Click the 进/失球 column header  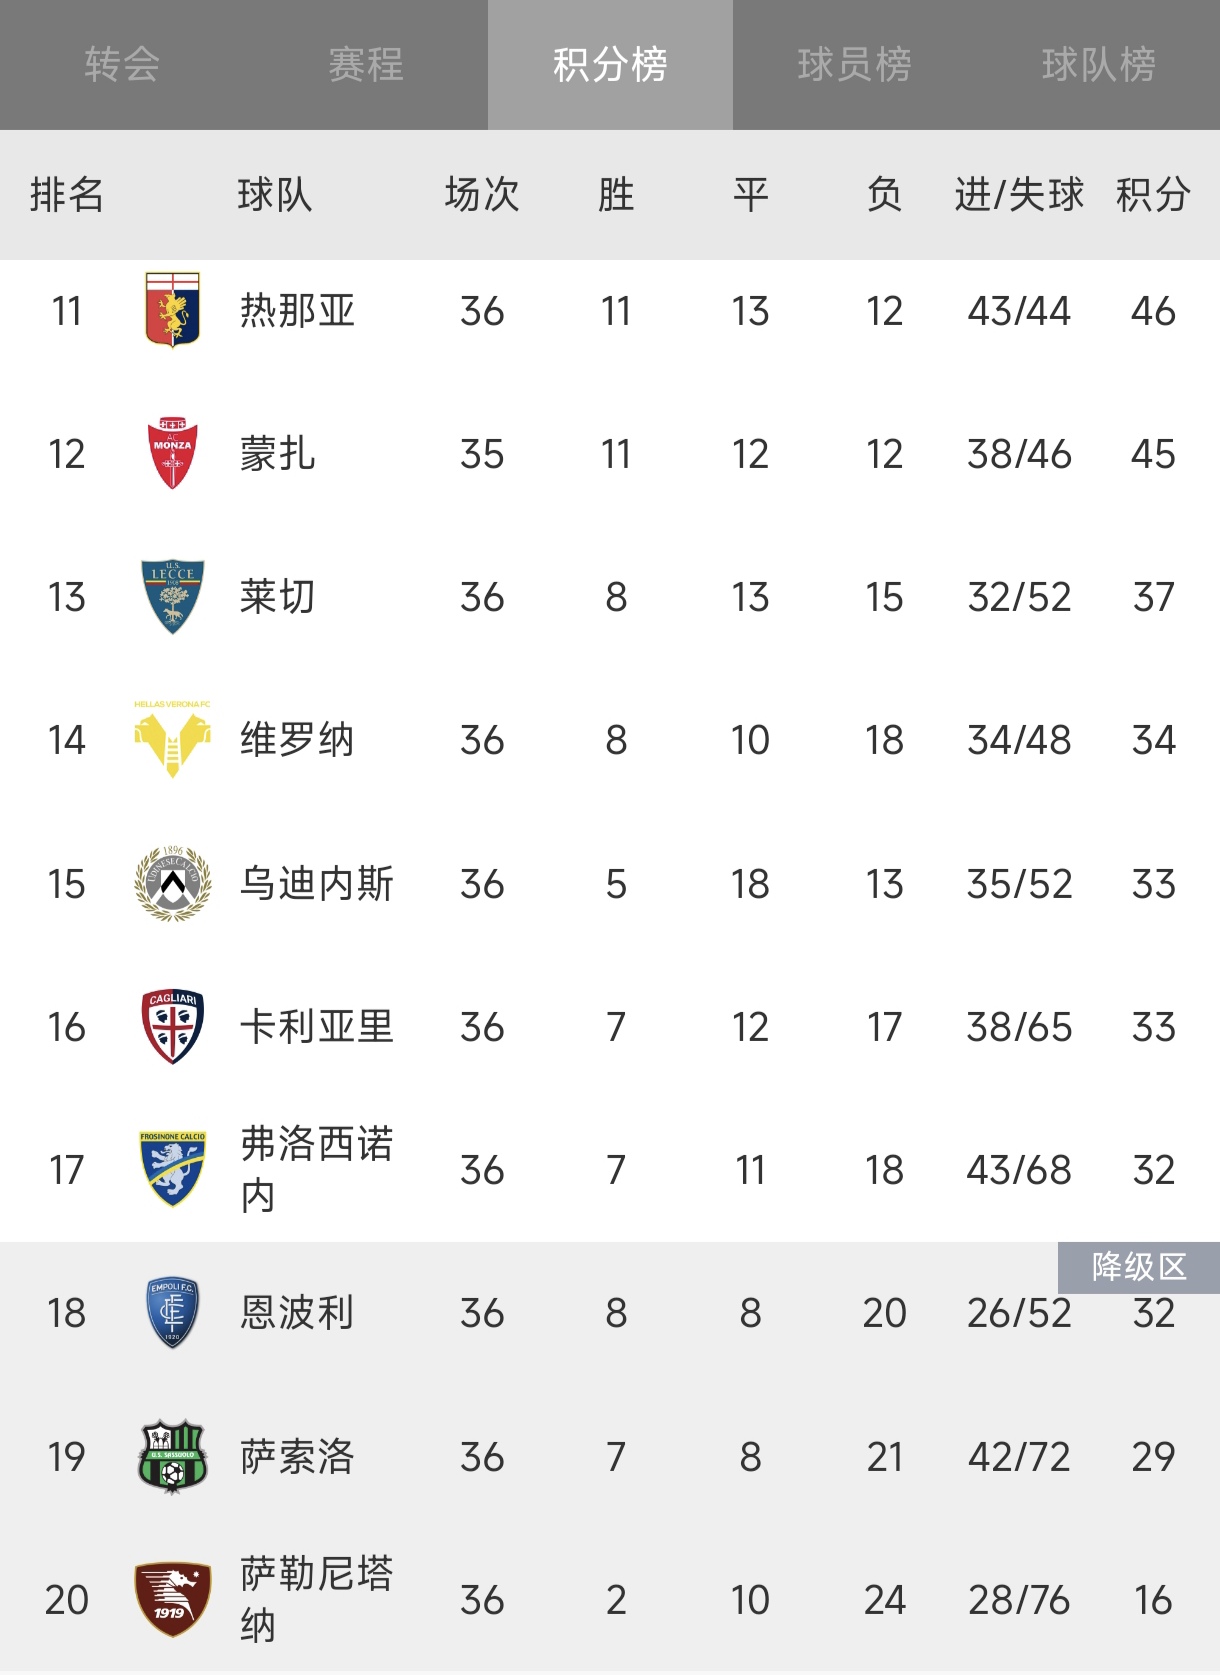click(x=1018, y=195)
